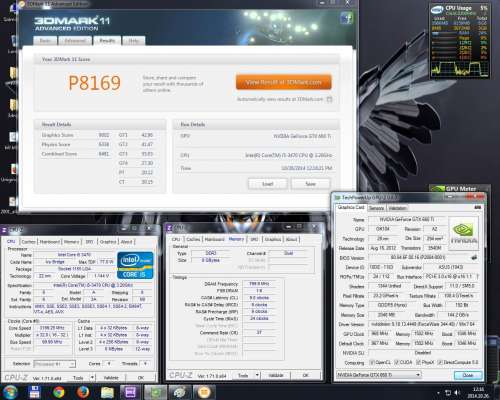Click the Save button in Run Details
The width and height of the screenshot is (500, 400).
click(311, 184)
